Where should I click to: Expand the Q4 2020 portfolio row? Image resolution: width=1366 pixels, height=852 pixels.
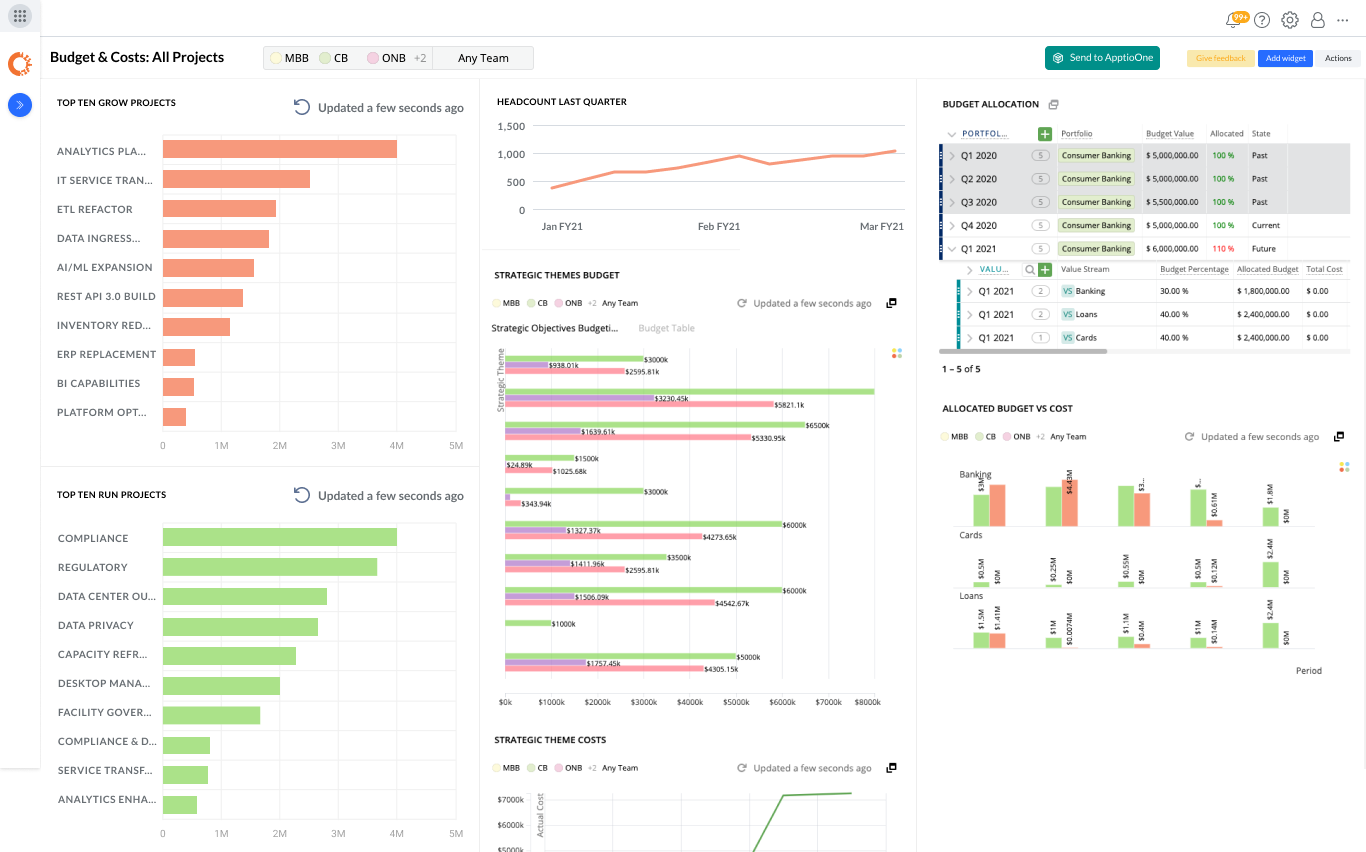pos(952,226)
